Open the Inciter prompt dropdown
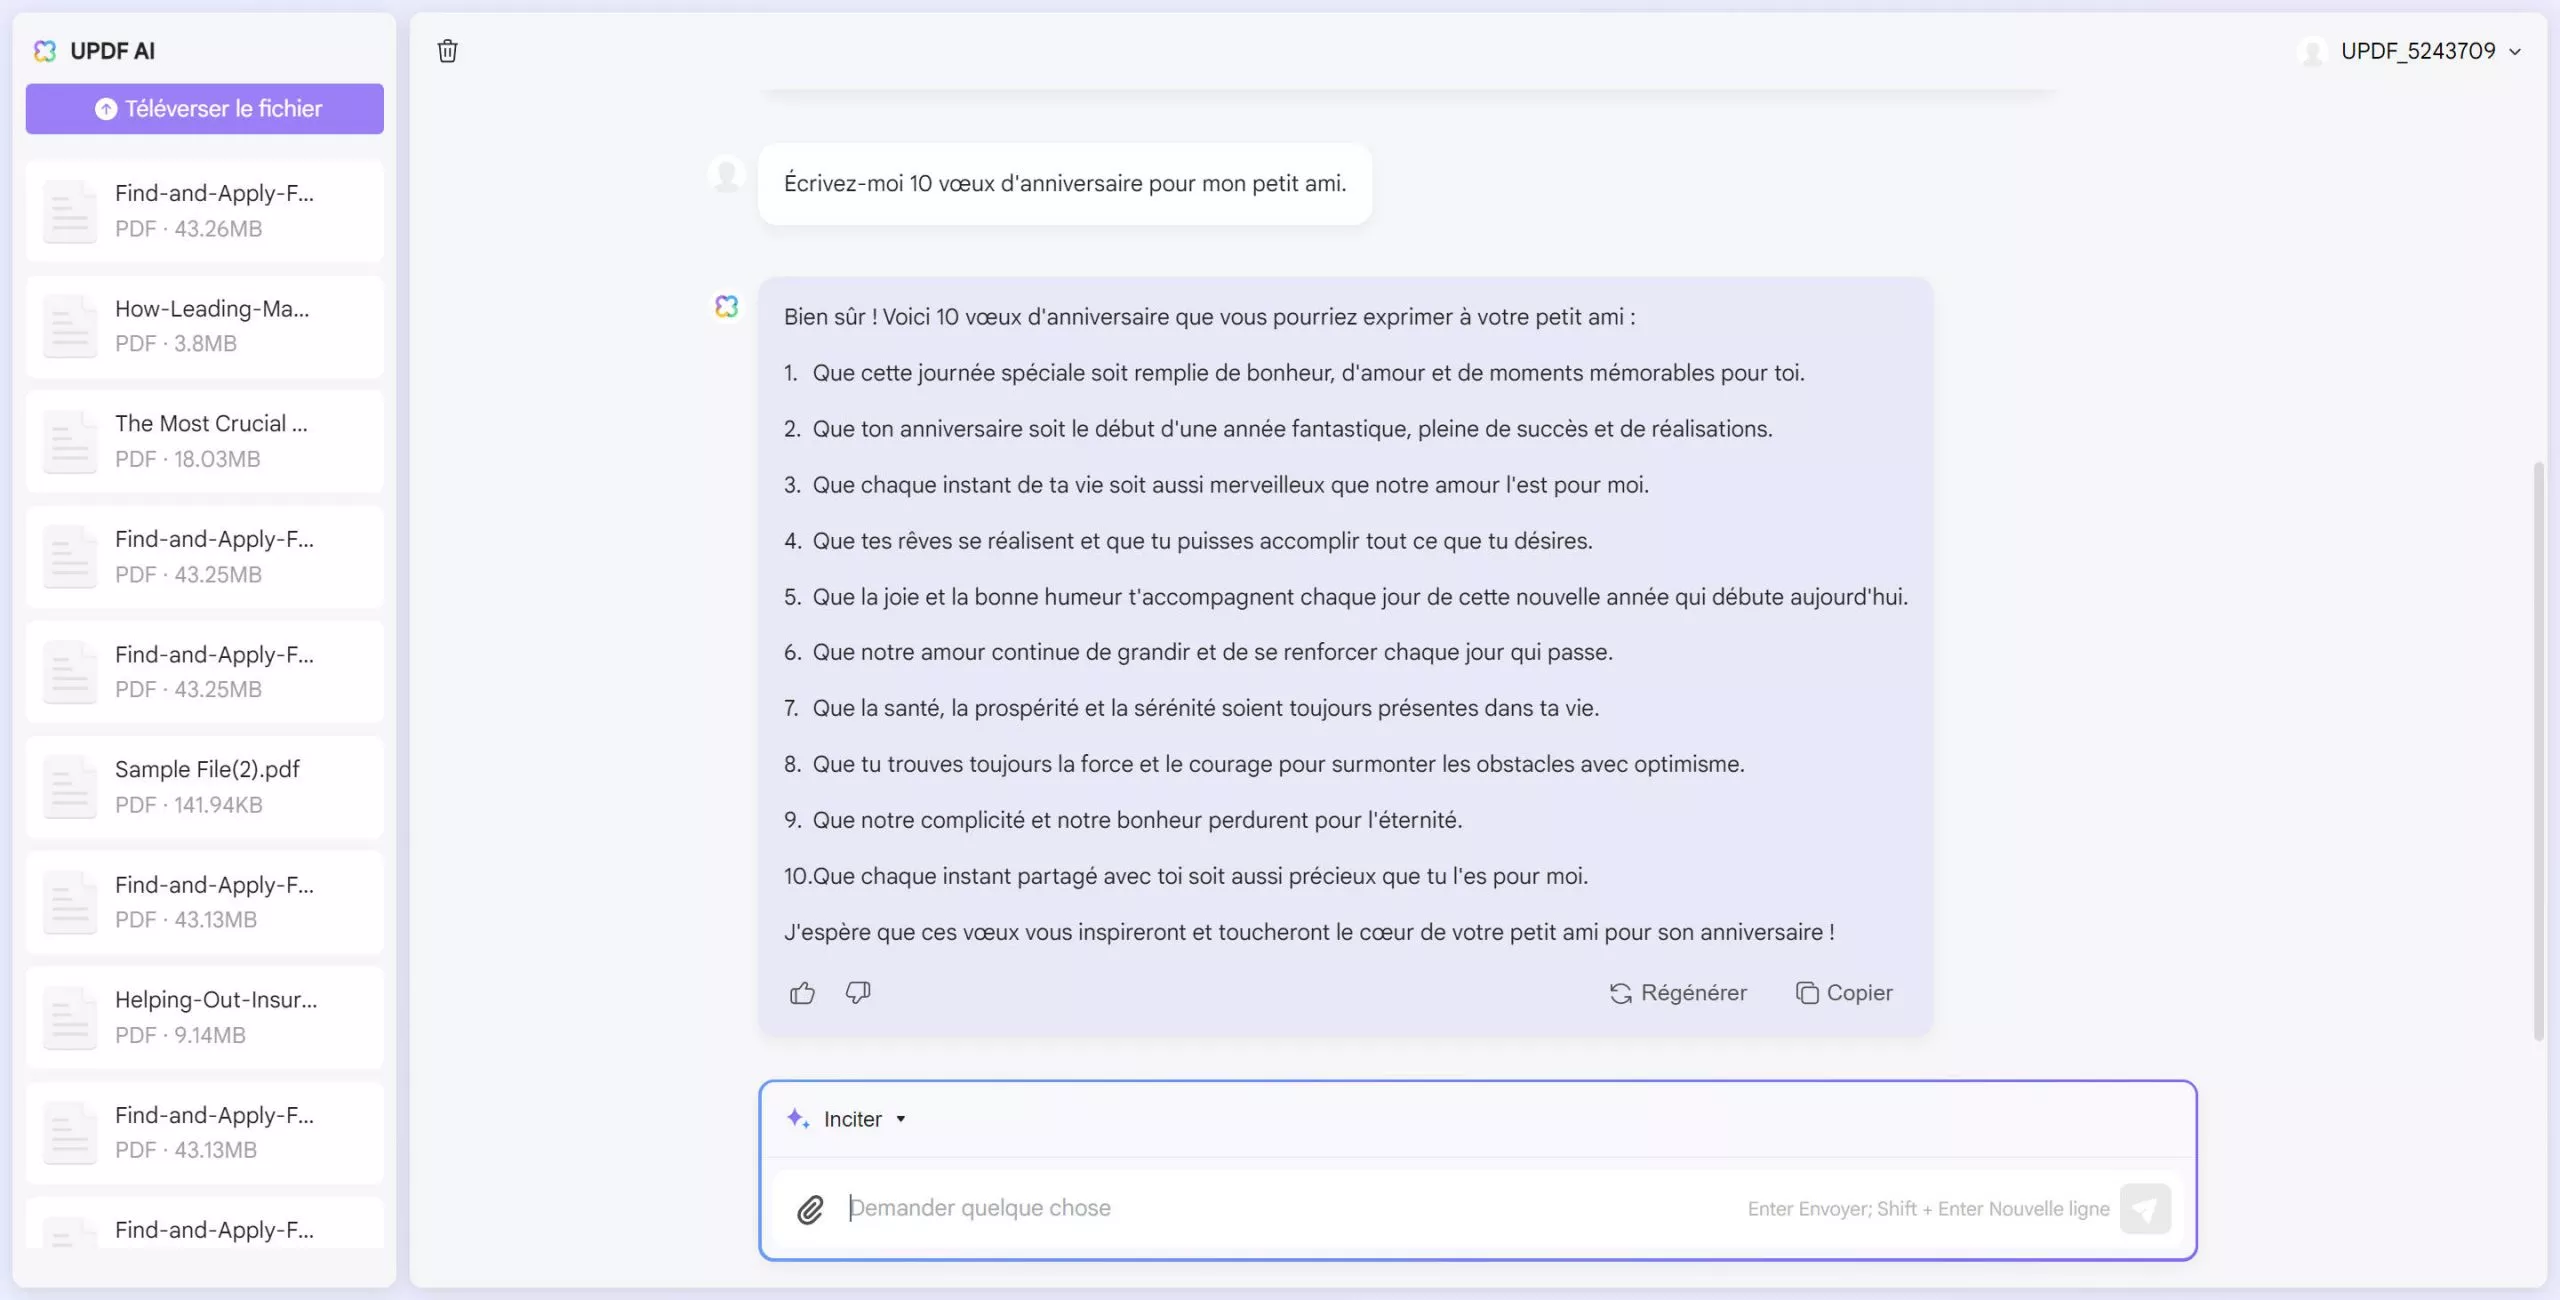2560x1300 pixels. point(901,1119)
